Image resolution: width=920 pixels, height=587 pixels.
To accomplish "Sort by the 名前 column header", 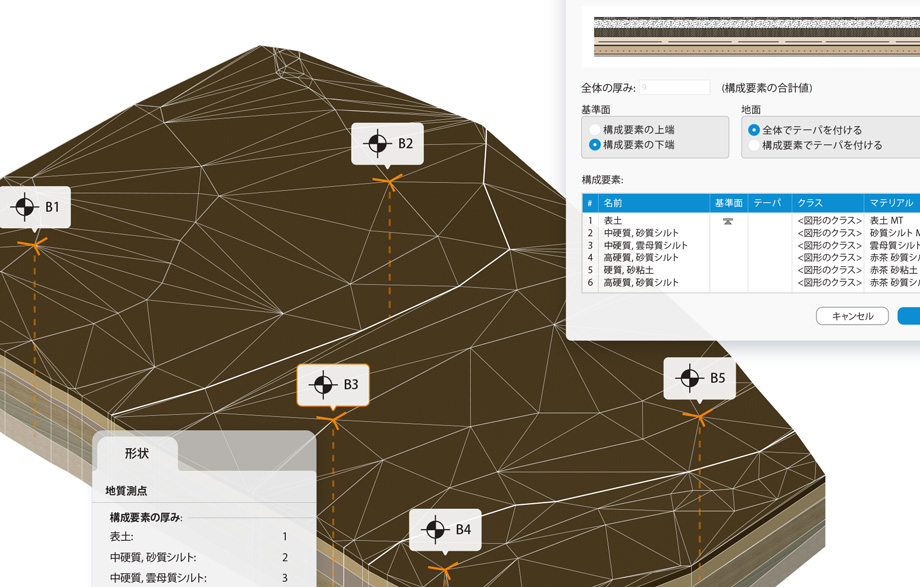I will click(654, 203).
